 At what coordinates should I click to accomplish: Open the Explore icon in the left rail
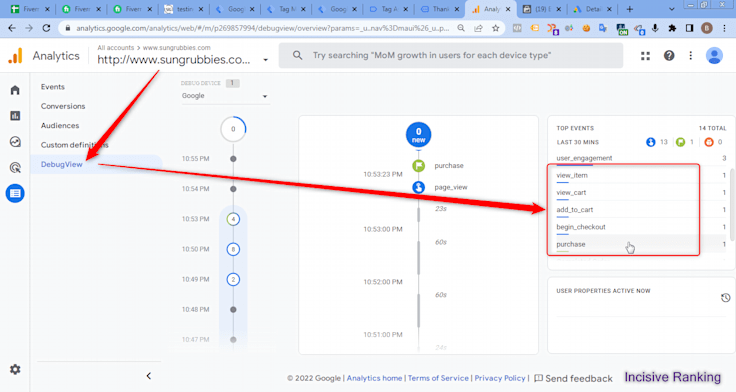[15, 142]
